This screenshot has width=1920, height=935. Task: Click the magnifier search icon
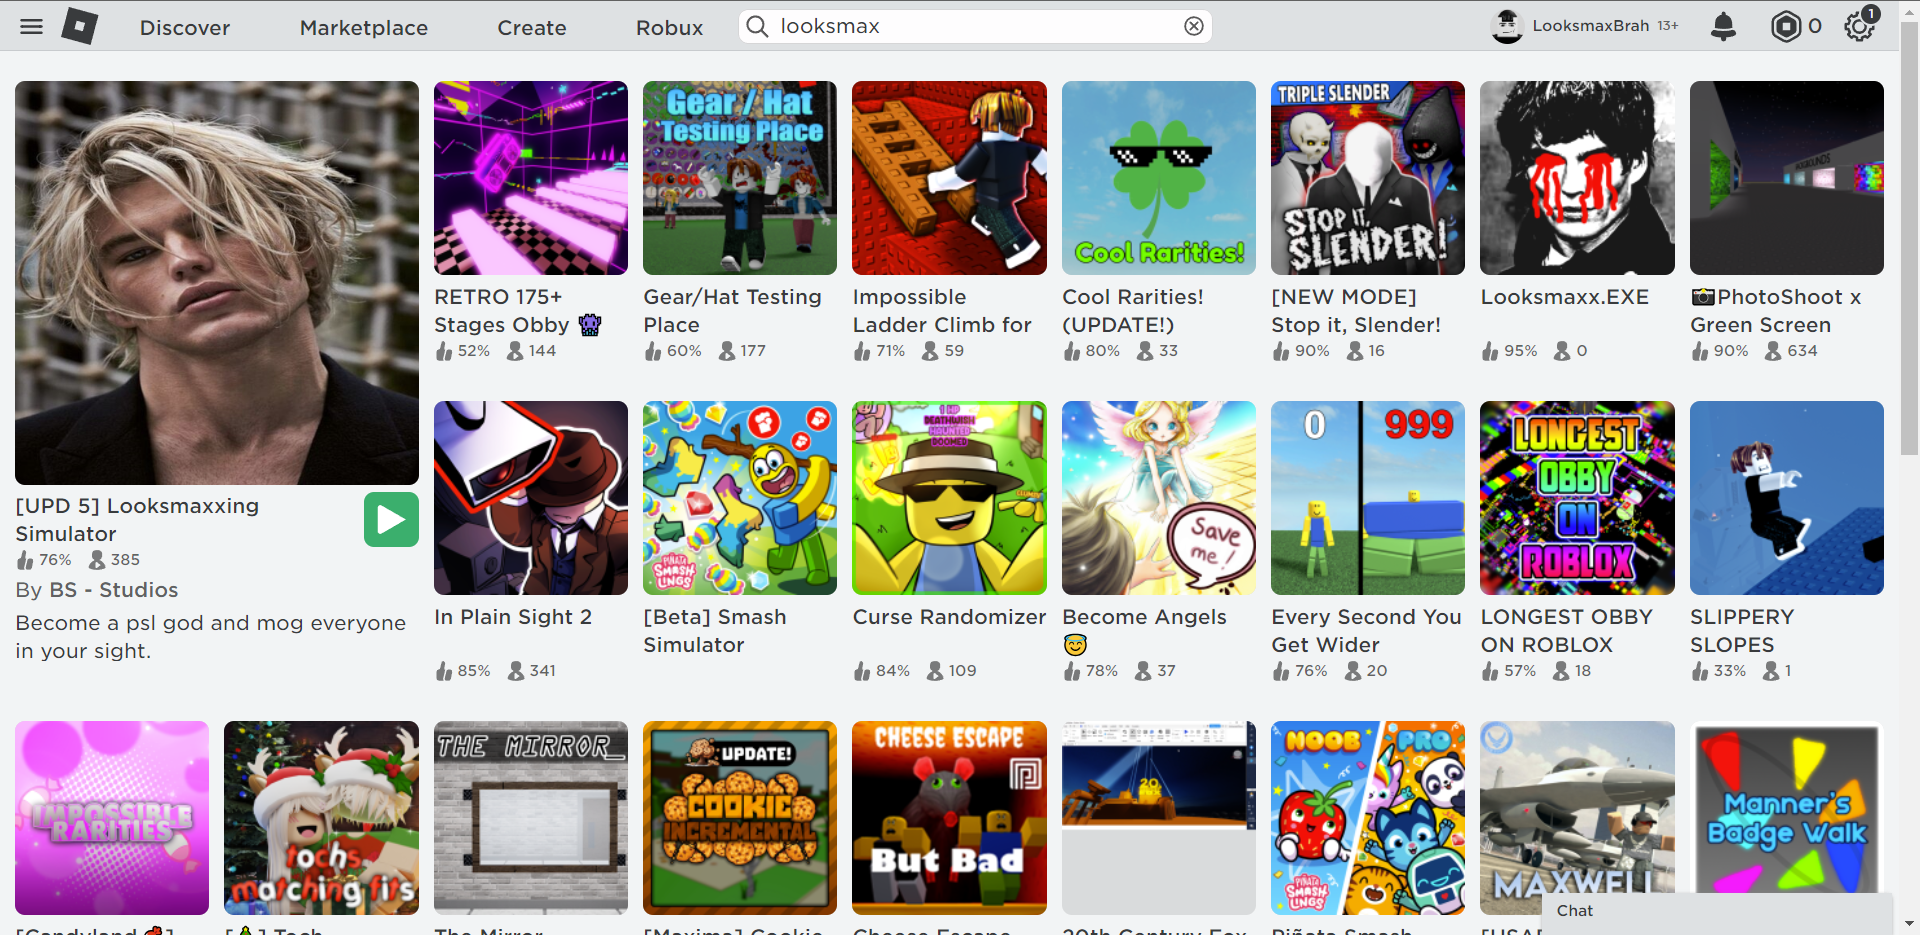758,27
